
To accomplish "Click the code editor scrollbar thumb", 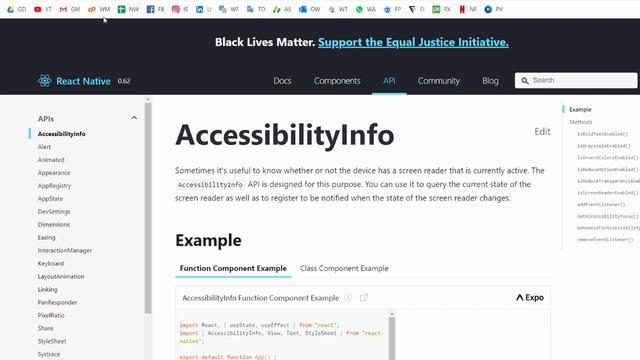I will (x=392, y=338).
